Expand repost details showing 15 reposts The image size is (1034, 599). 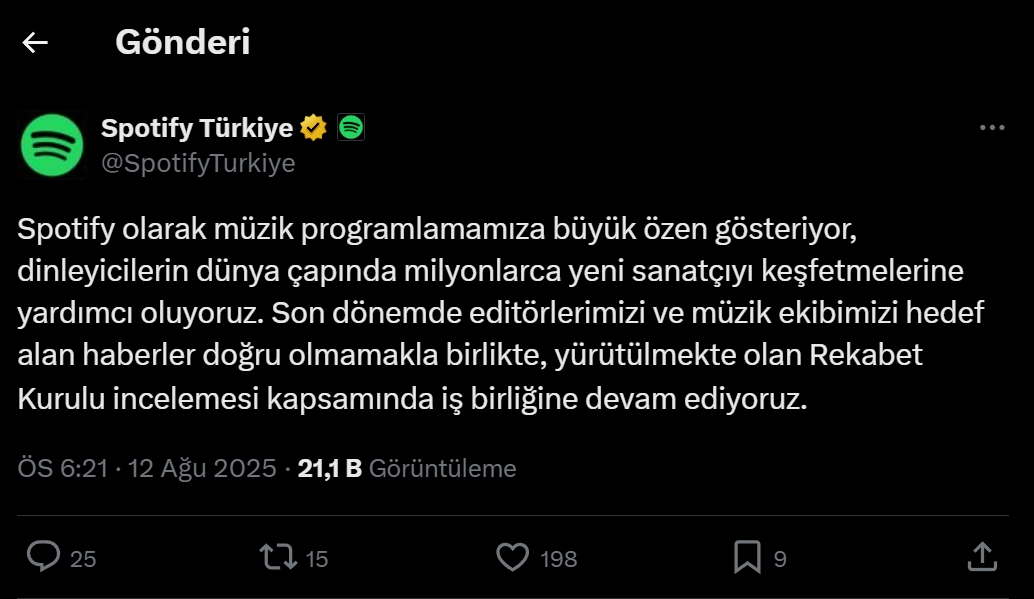coord(317,558)
